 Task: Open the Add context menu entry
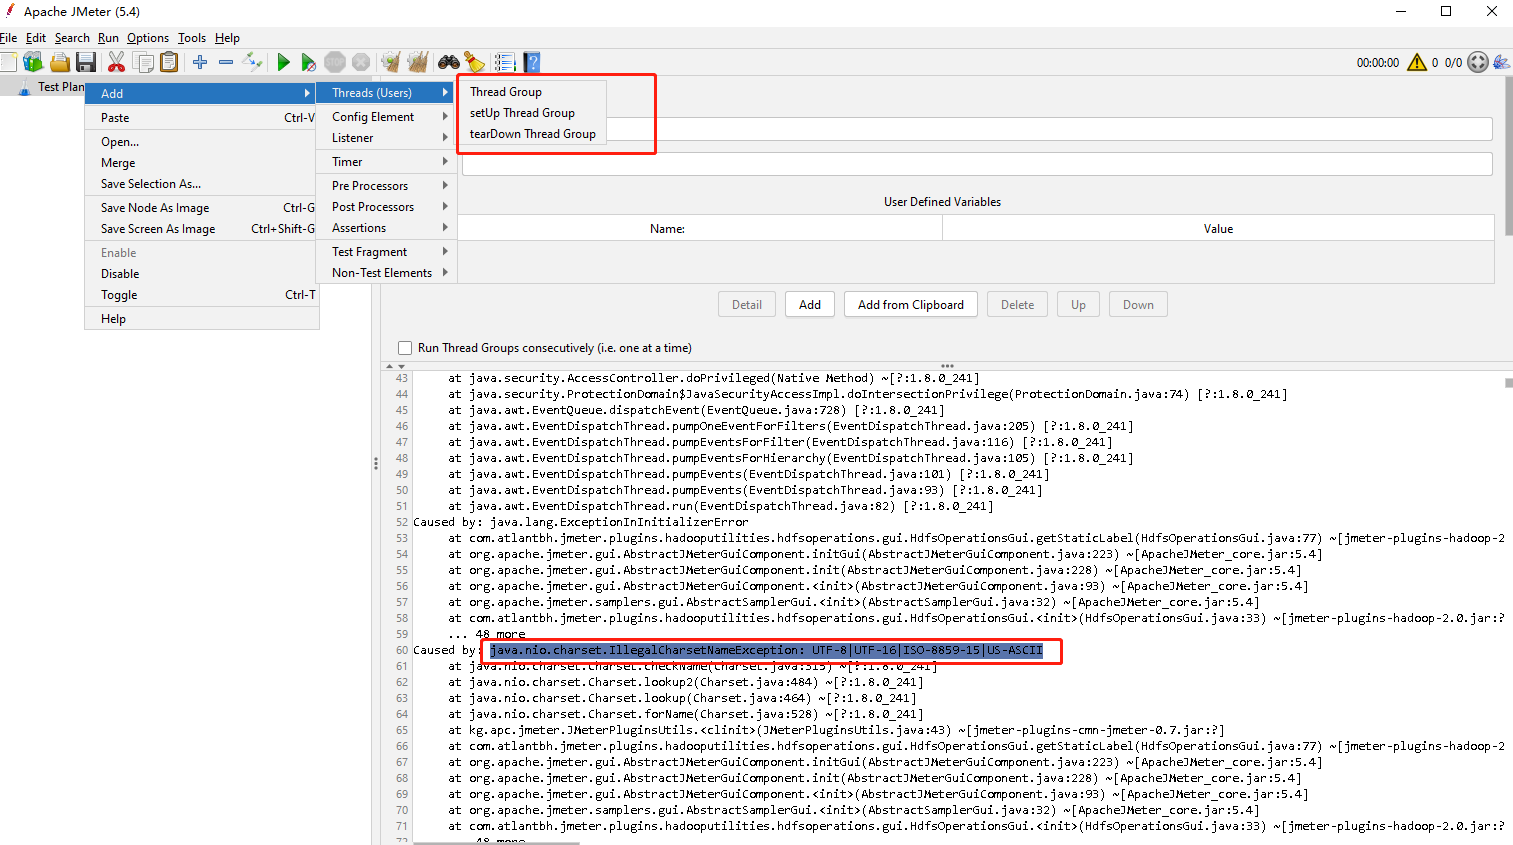point(201,93)
